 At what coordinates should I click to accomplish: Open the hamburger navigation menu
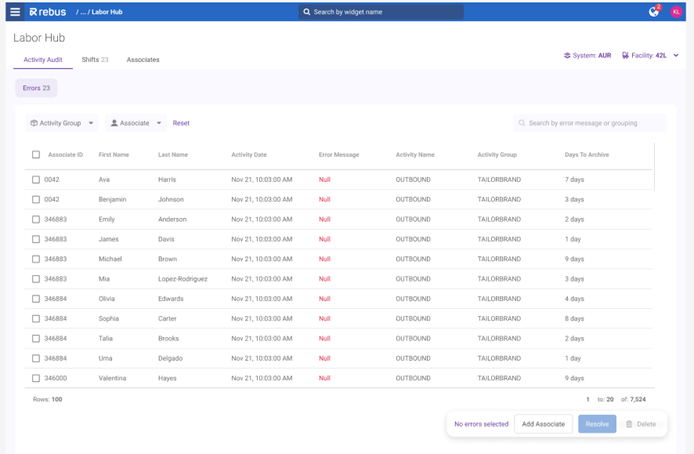click(15, 12)
